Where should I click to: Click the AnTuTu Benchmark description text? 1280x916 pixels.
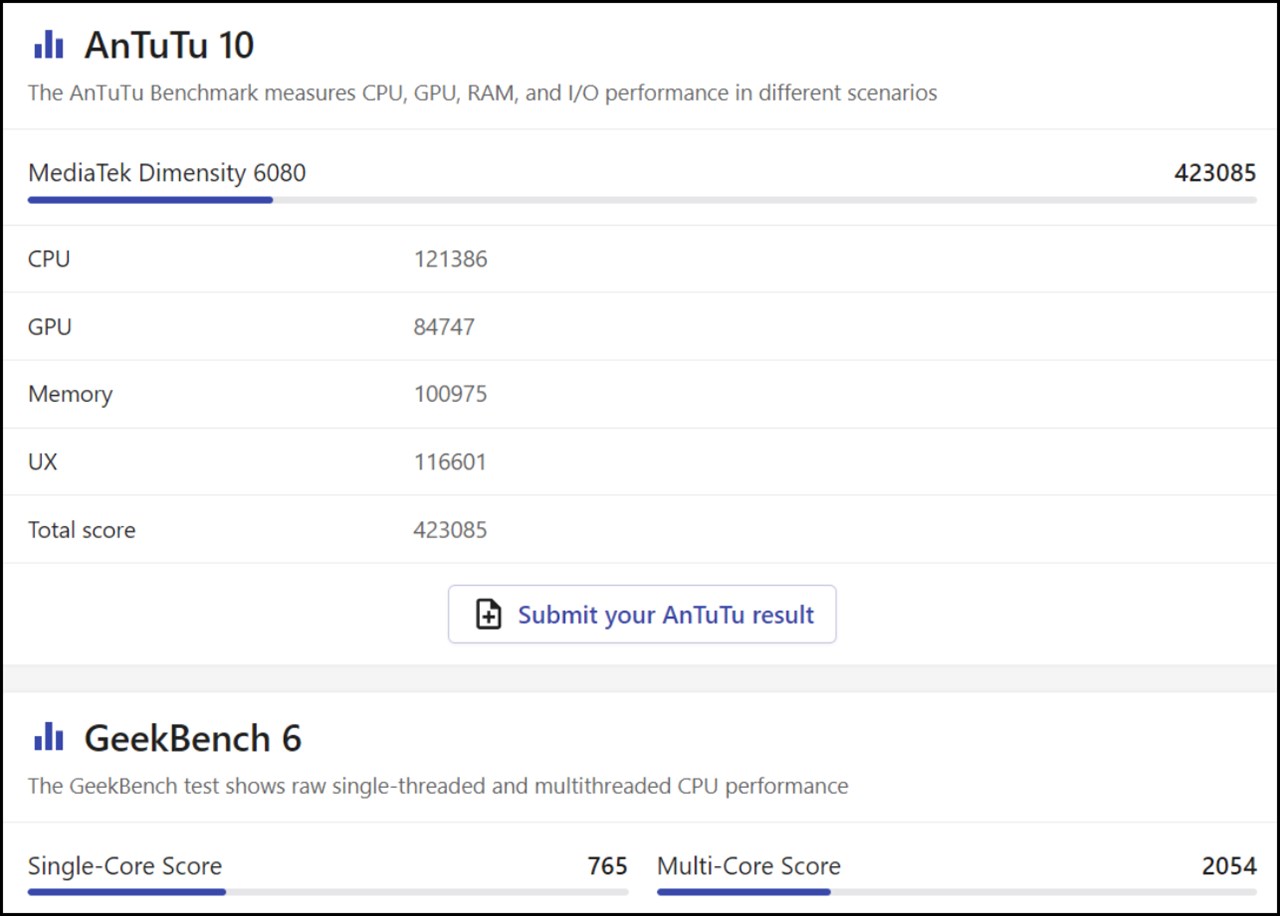click(x=482, y=93)
